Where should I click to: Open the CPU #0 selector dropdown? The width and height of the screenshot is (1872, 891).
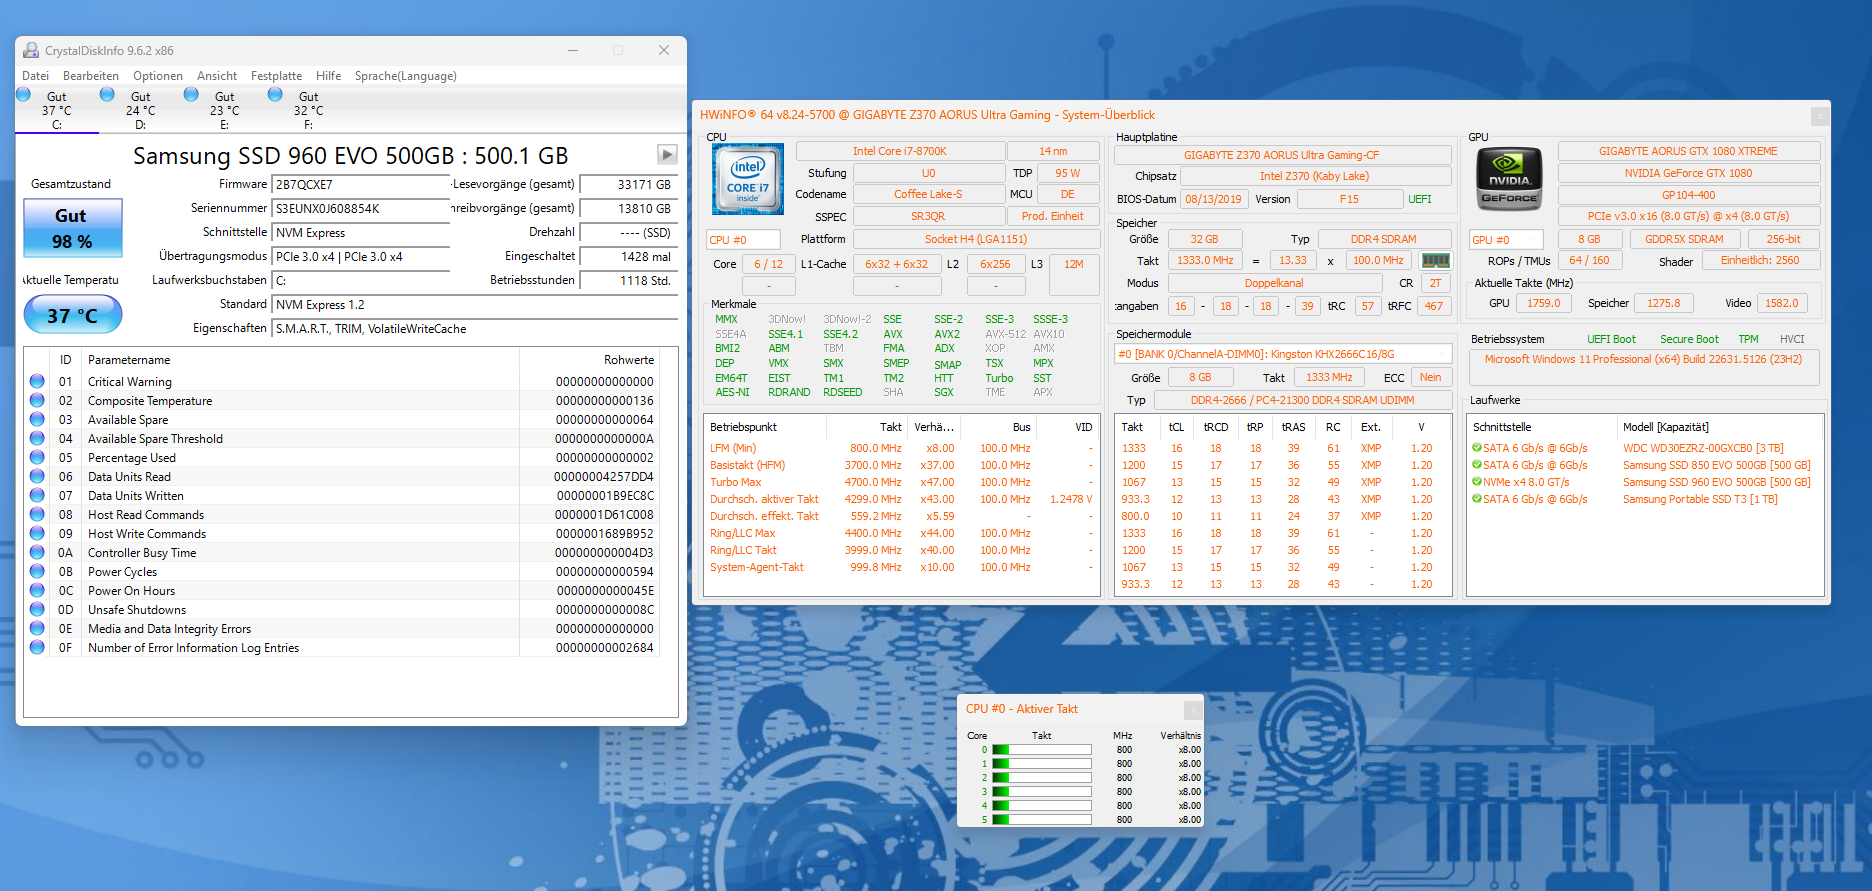743,240
